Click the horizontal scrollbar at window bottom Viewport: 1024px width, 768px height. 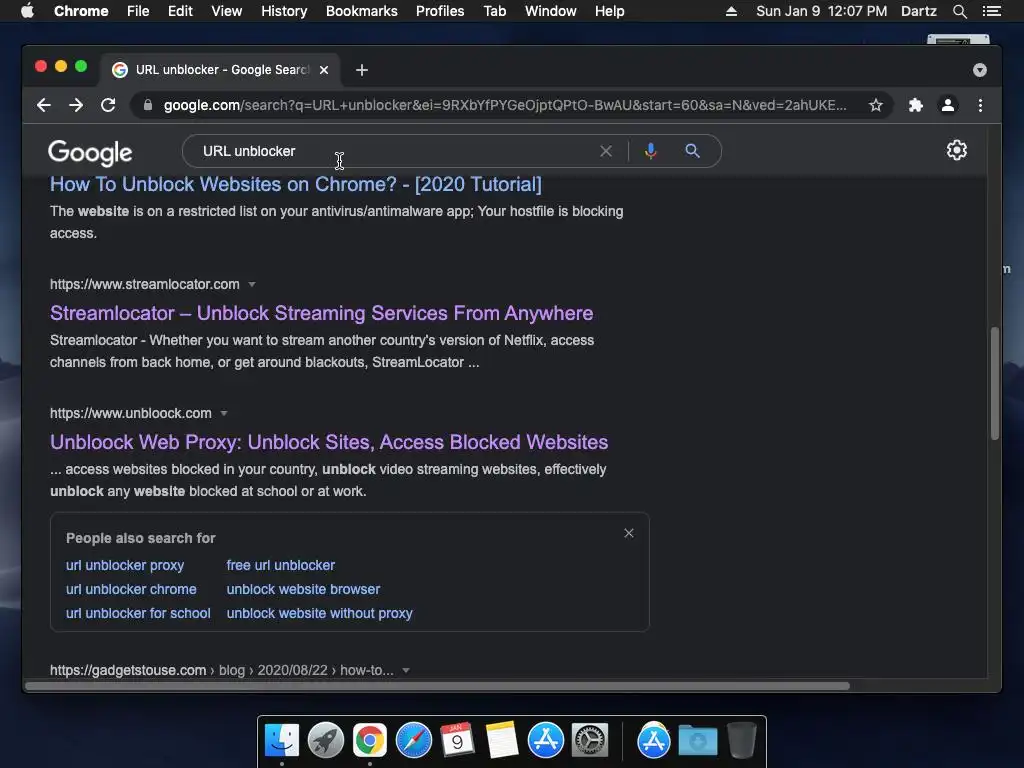[x=438, y=686]
